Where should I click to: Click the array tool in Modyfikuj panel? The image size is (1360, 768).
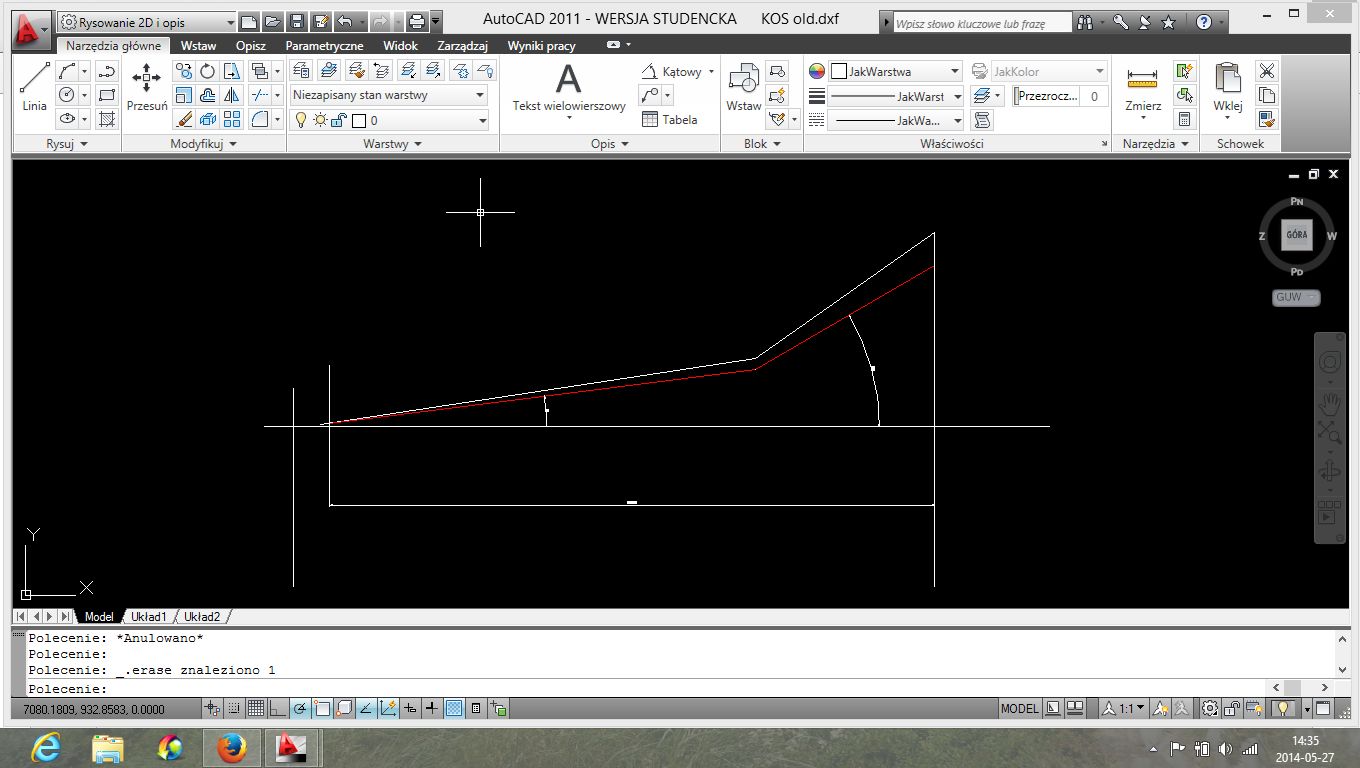[x=232, y=119]
